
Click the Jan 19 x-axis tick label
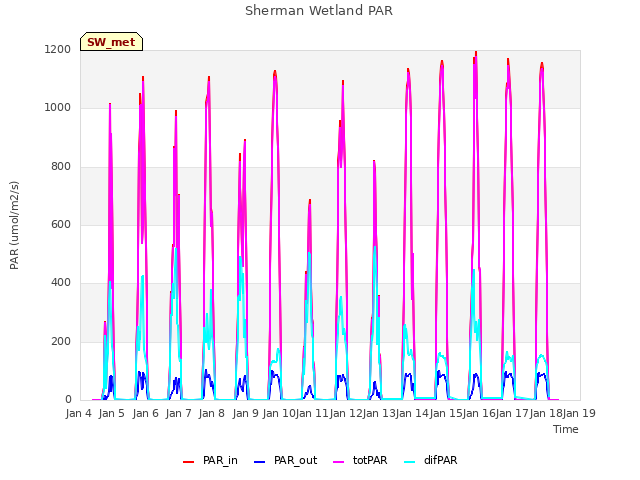coord(579,413)
